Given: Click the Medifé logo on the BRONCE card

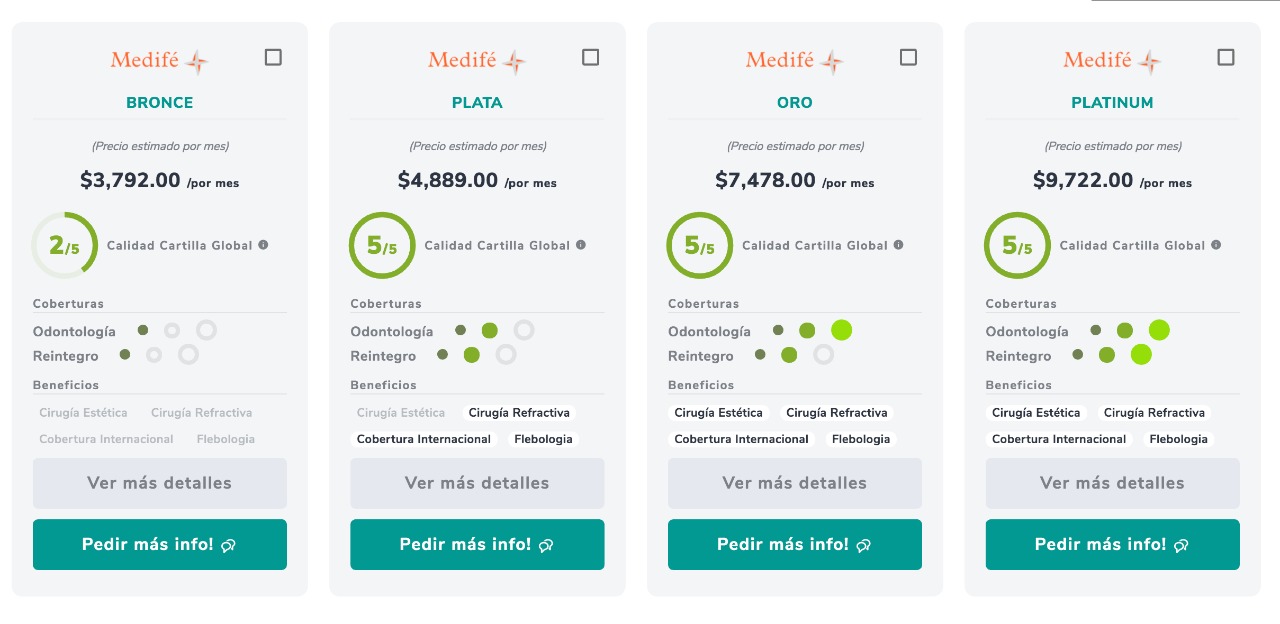Looking at the screenshot, I should (159, 60).
